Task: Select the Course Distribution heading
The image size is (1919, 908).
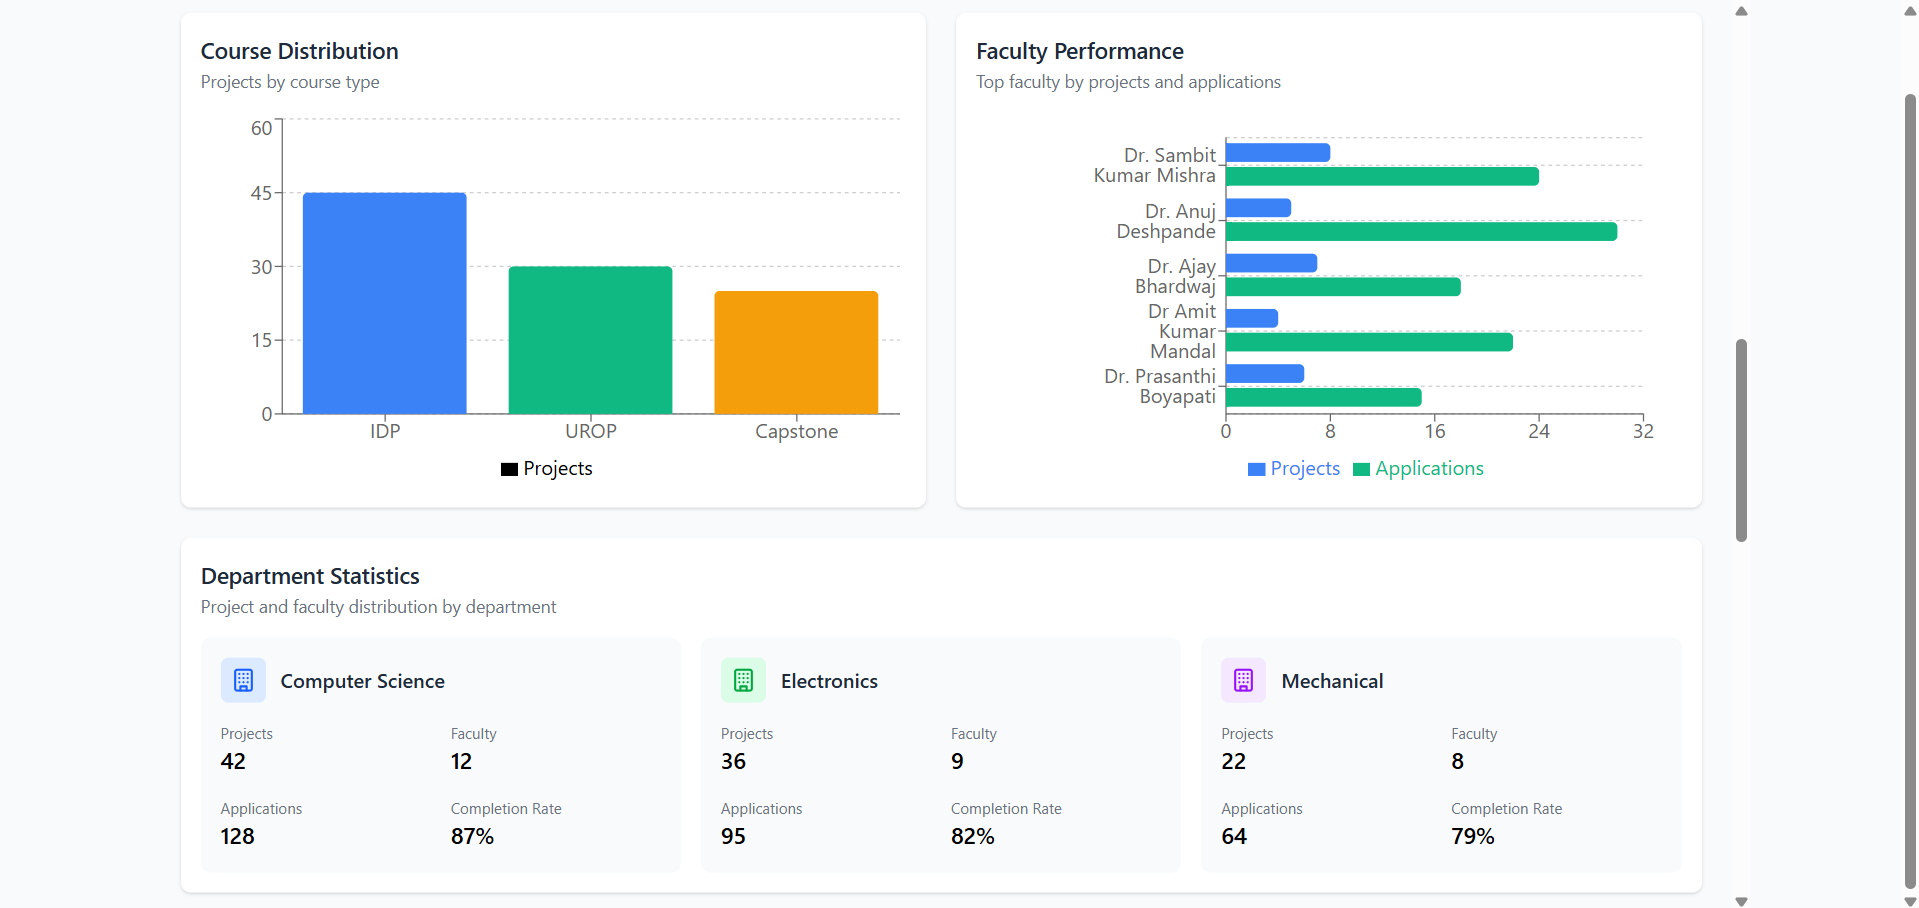Action: point(300,51)
